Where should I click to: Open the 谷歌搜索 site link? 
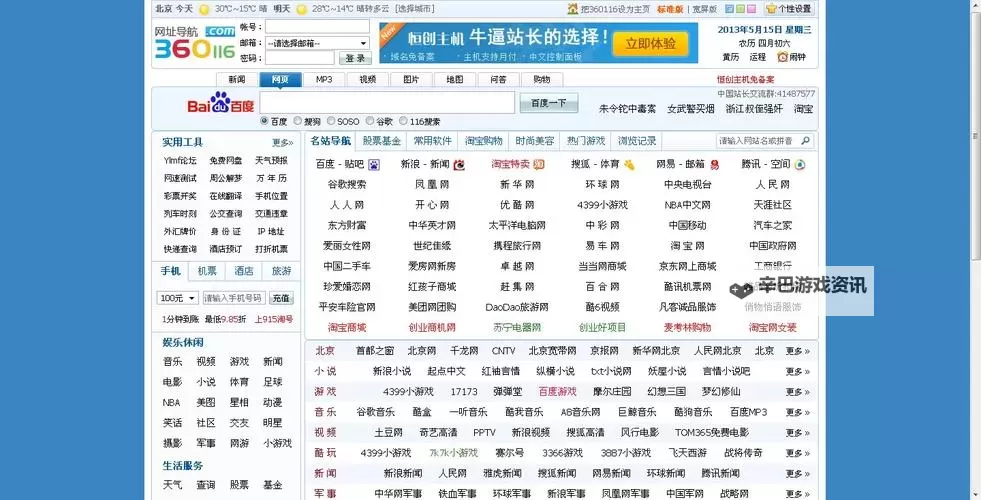[347, 185]
